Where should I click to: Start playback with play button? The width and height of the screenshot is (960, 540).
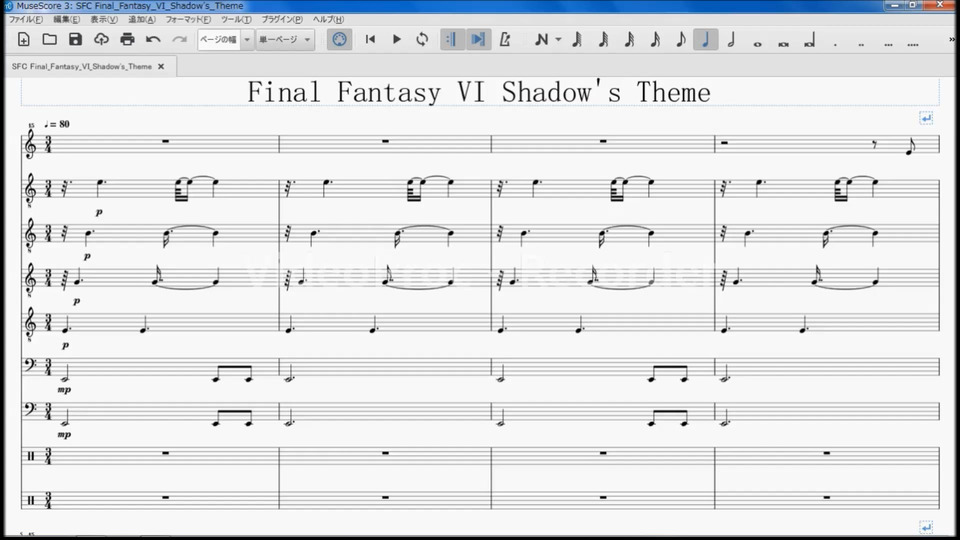click(396, 40)
